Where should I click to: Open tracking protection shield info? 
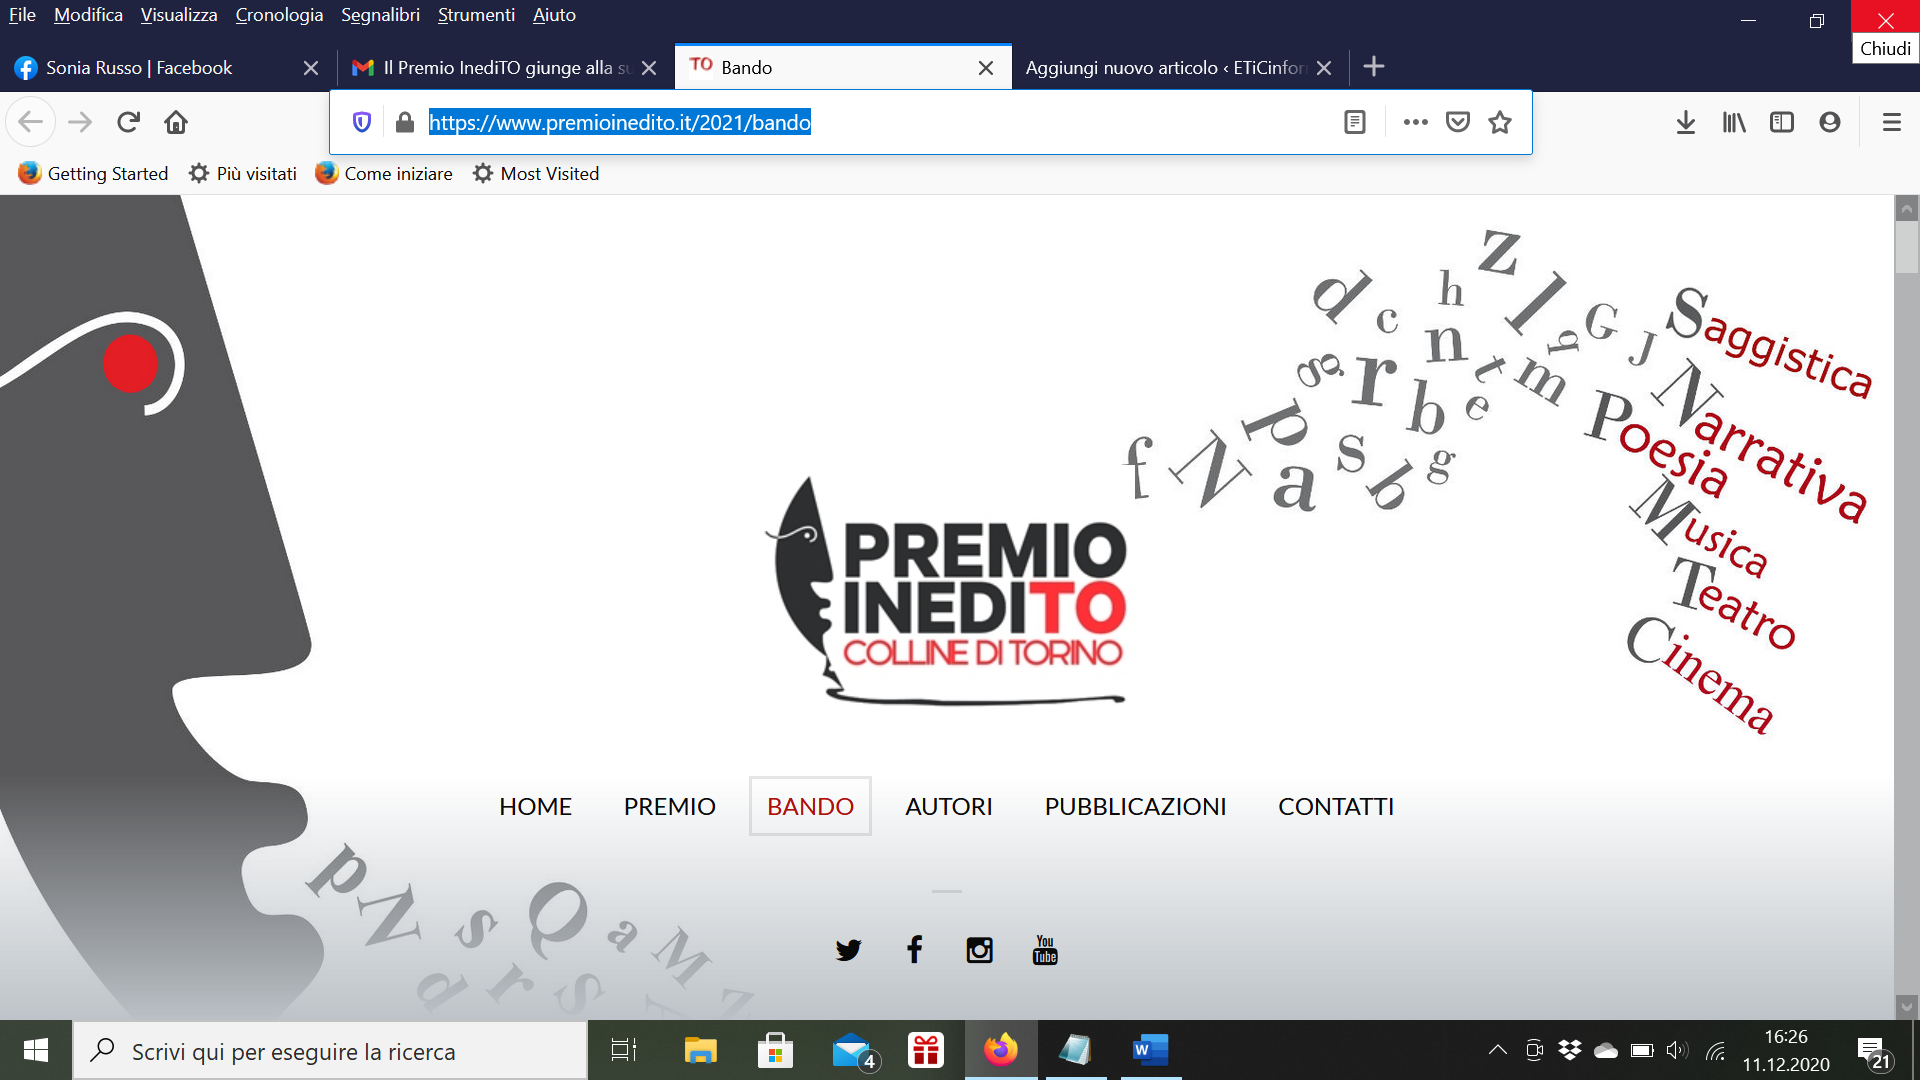(362, 122)
